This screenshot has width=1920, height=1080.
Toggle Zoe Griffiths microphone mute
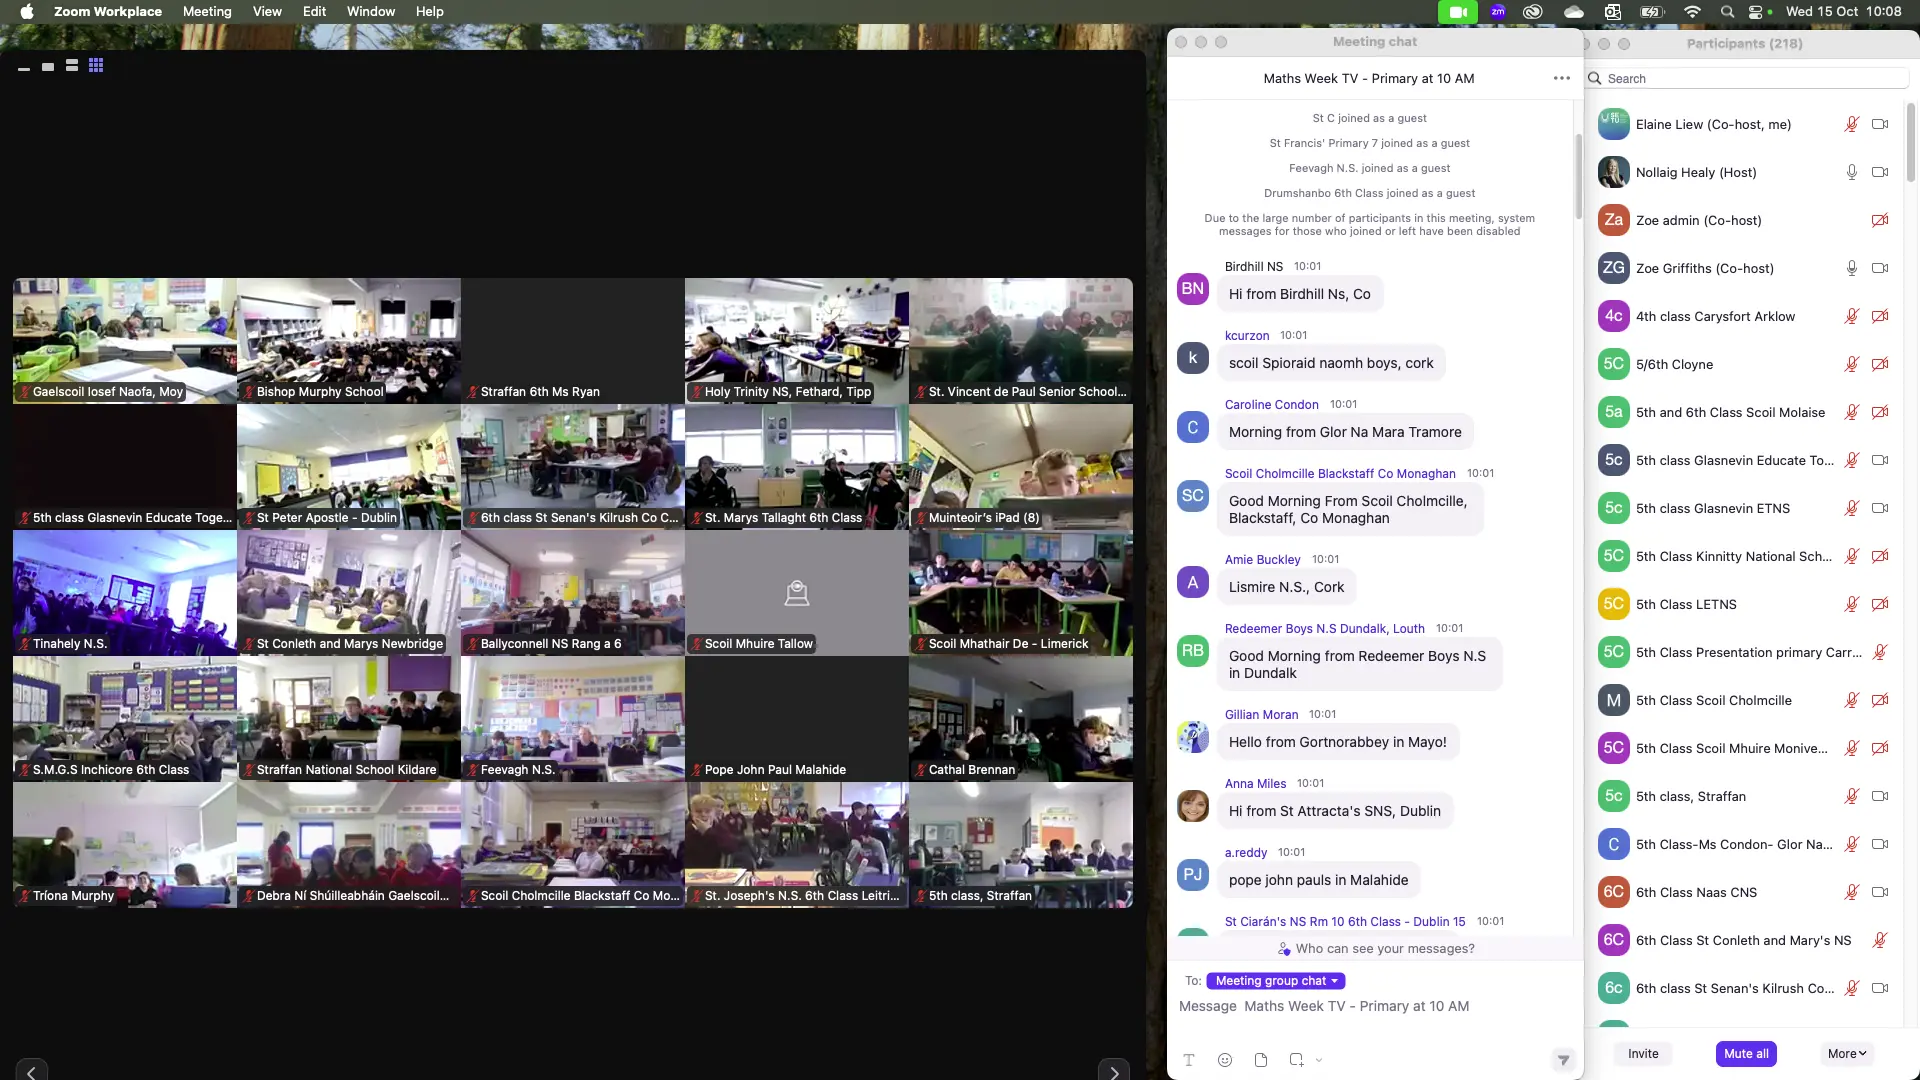pos(1852,268)
